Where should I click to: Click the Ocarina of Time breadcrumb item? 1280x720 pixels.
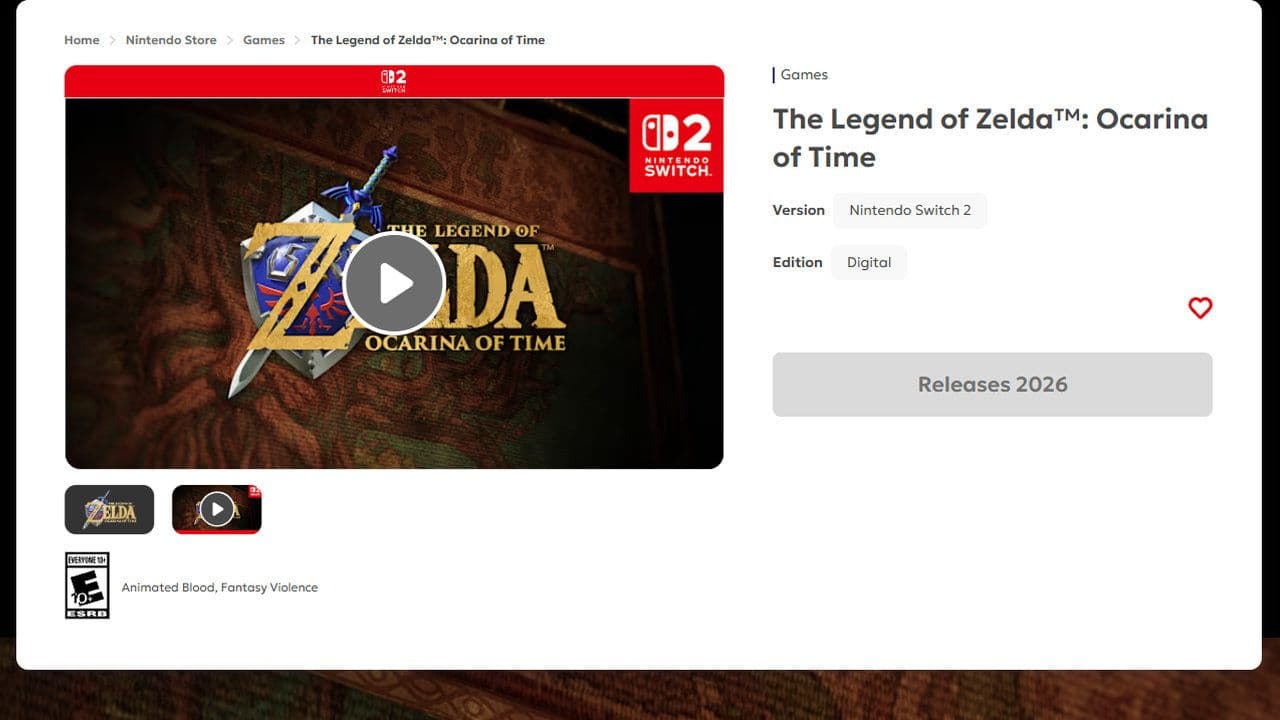428,40
